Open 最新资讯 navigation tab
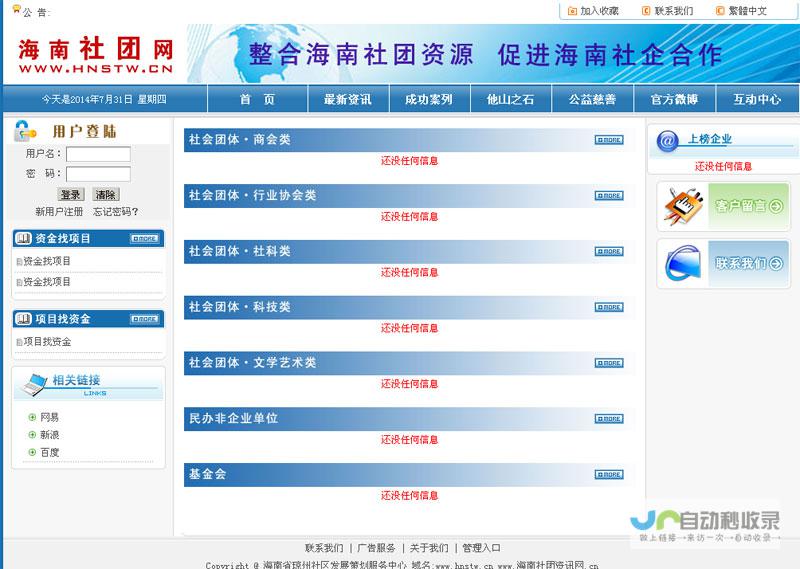 click(x=348, y=99)
